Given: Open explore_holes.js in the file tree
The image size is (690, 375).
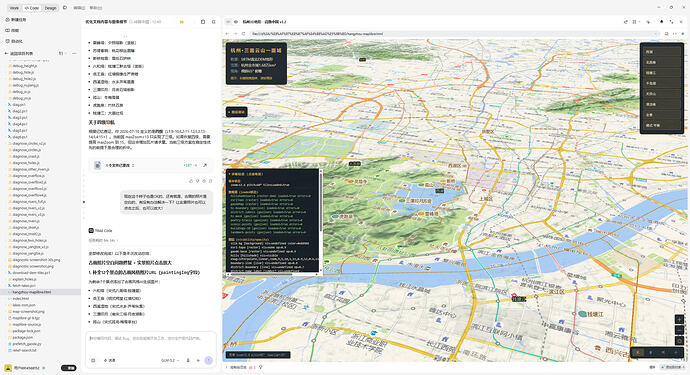Looking at the screenshot, I should (x=22, y=279).
